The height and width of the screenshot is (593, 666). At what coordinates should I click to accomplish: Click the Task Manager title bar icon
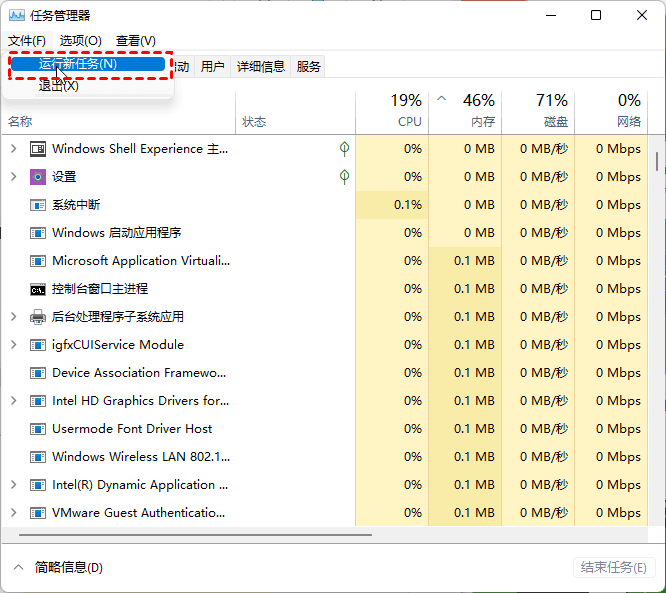click(x=17, y=16)
